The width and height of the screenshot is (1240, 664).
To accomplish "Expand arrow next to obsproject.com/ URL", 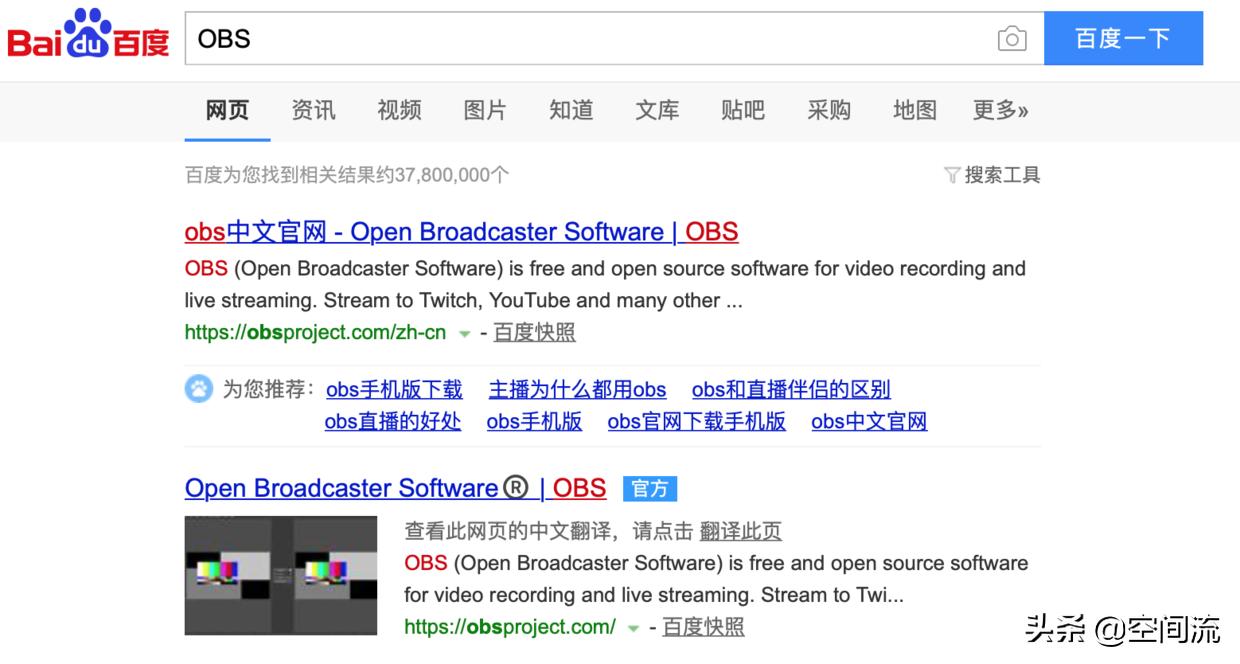I will click(x=633, y=628).
